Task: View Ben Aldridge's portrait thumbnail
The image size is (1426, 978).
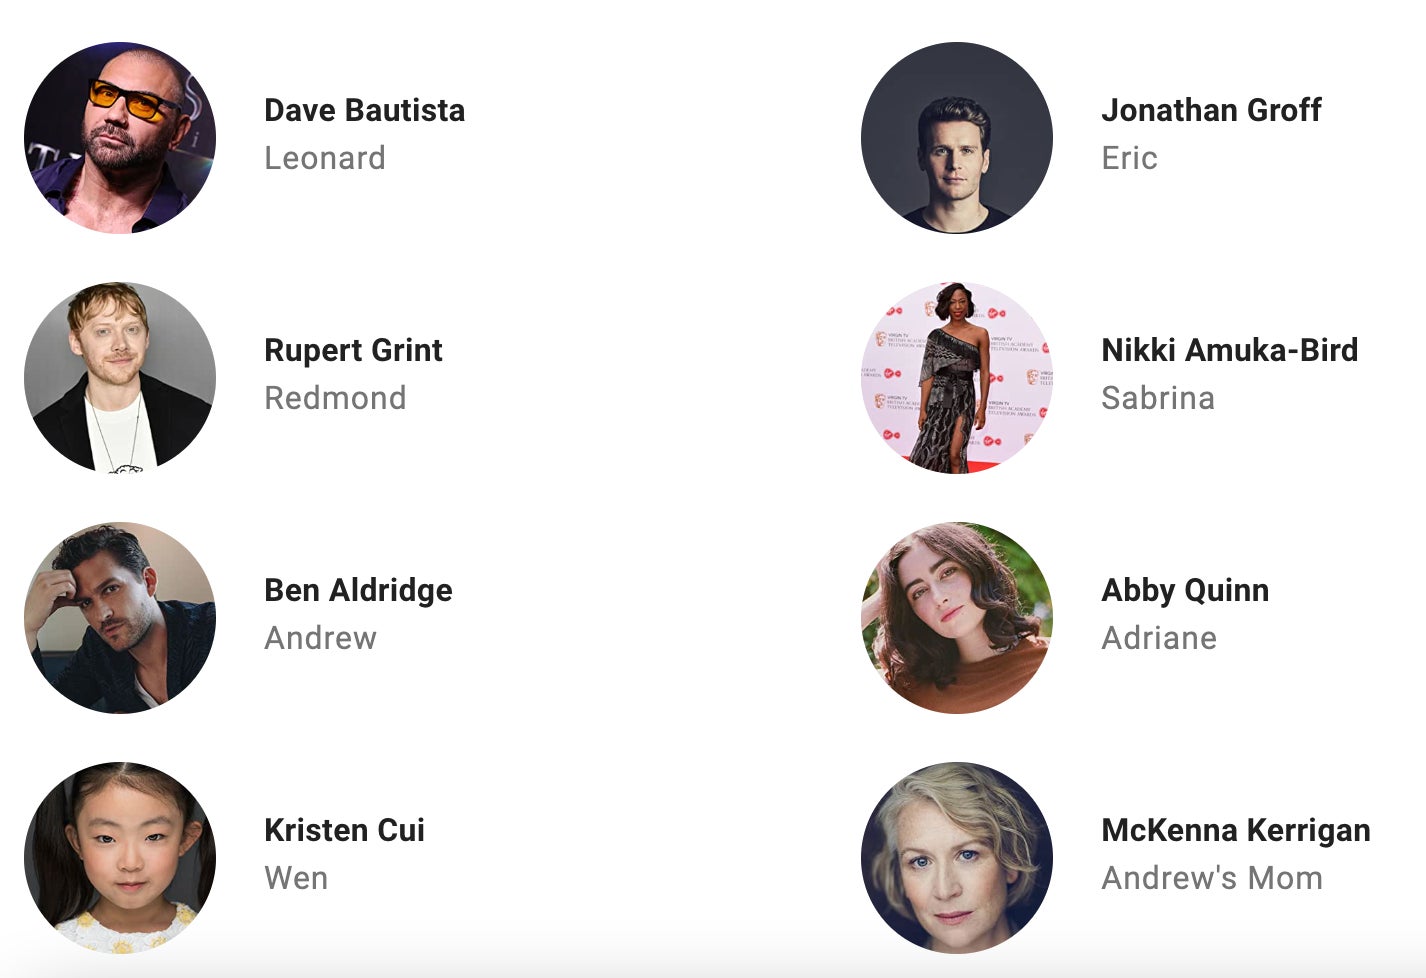Action: 120,618
